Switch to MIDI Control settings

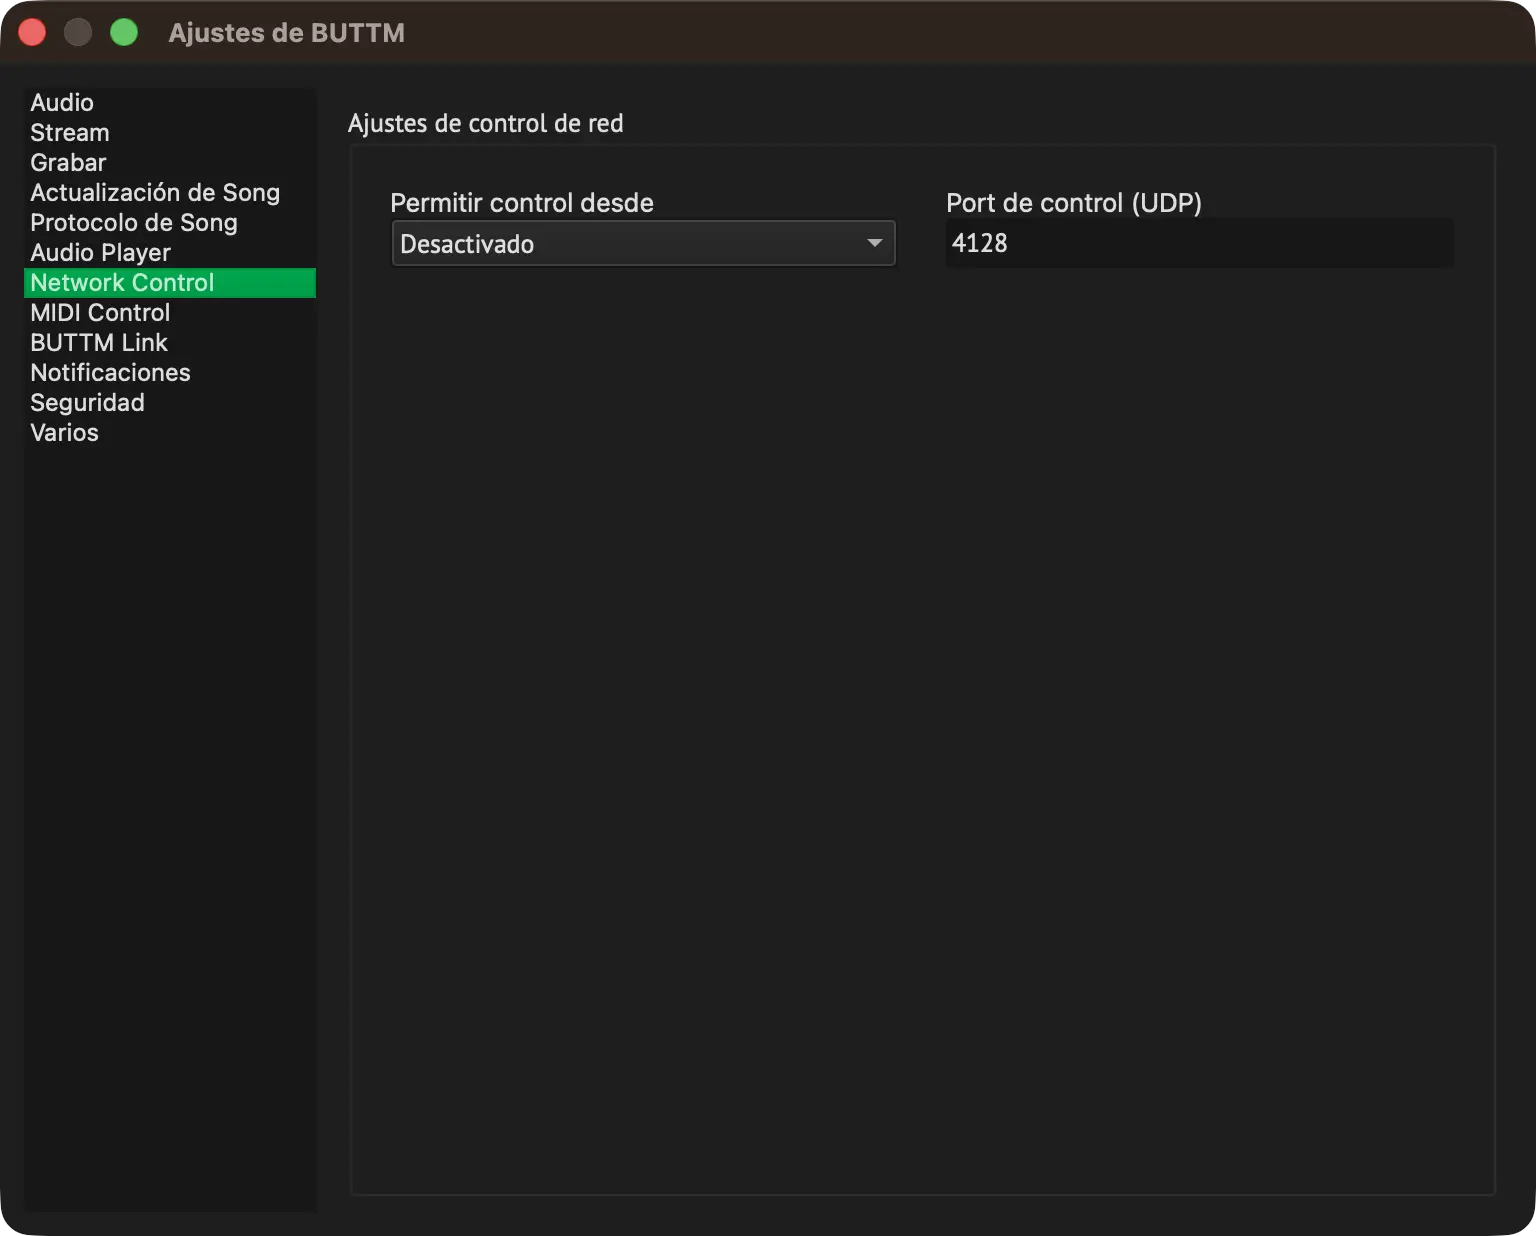[x=169, y=312]
